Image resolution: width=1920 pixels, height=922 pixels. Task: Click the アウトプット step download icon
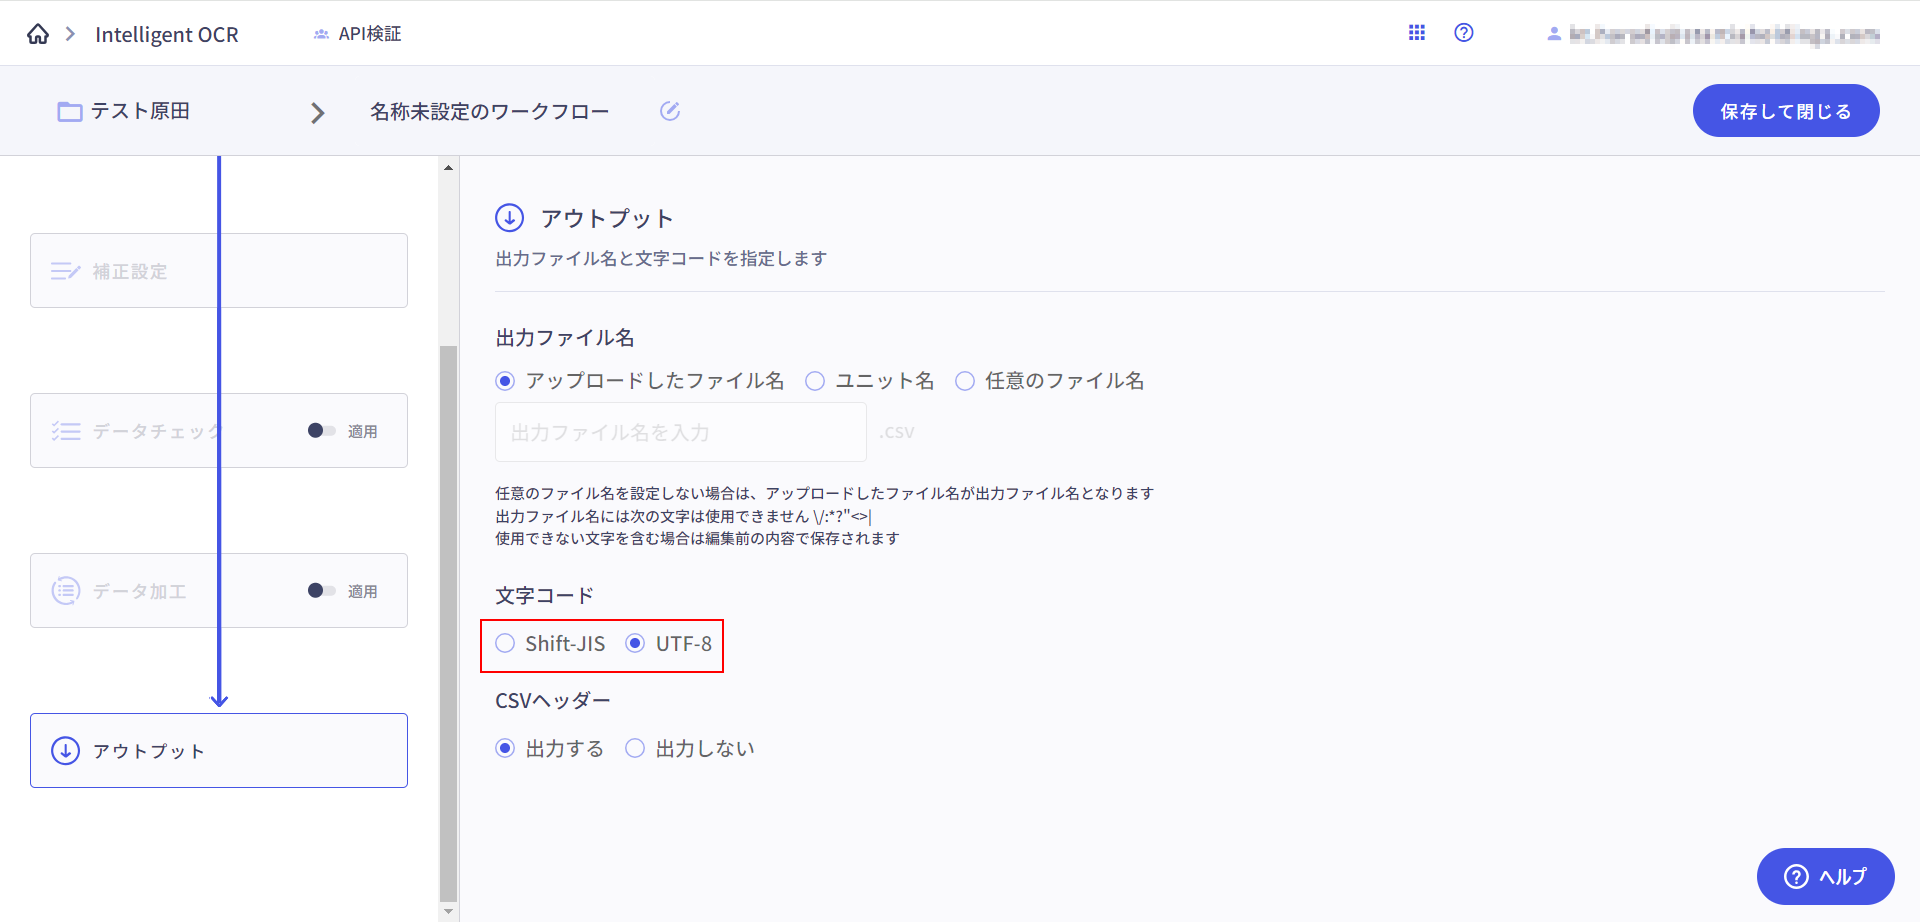click(x=66, y=751)
